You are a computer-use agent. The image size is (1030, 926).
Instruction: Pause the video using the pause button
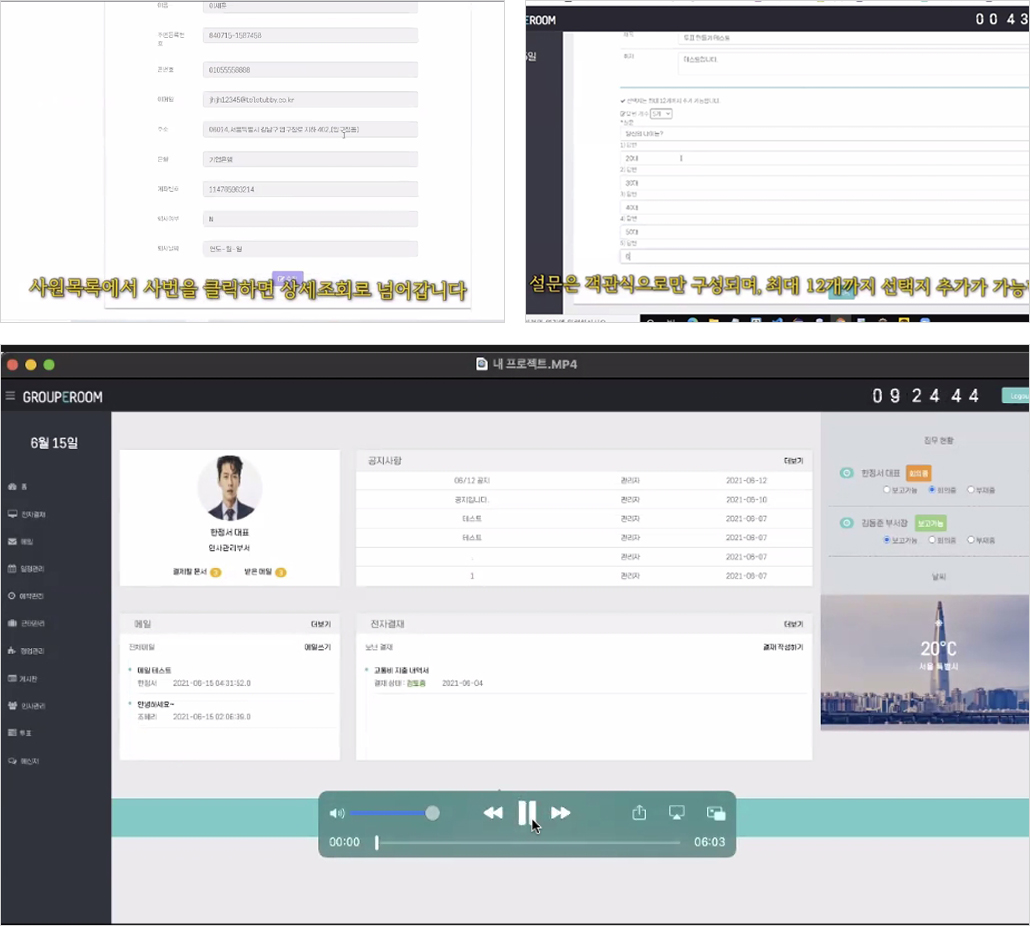click(527, 812)
